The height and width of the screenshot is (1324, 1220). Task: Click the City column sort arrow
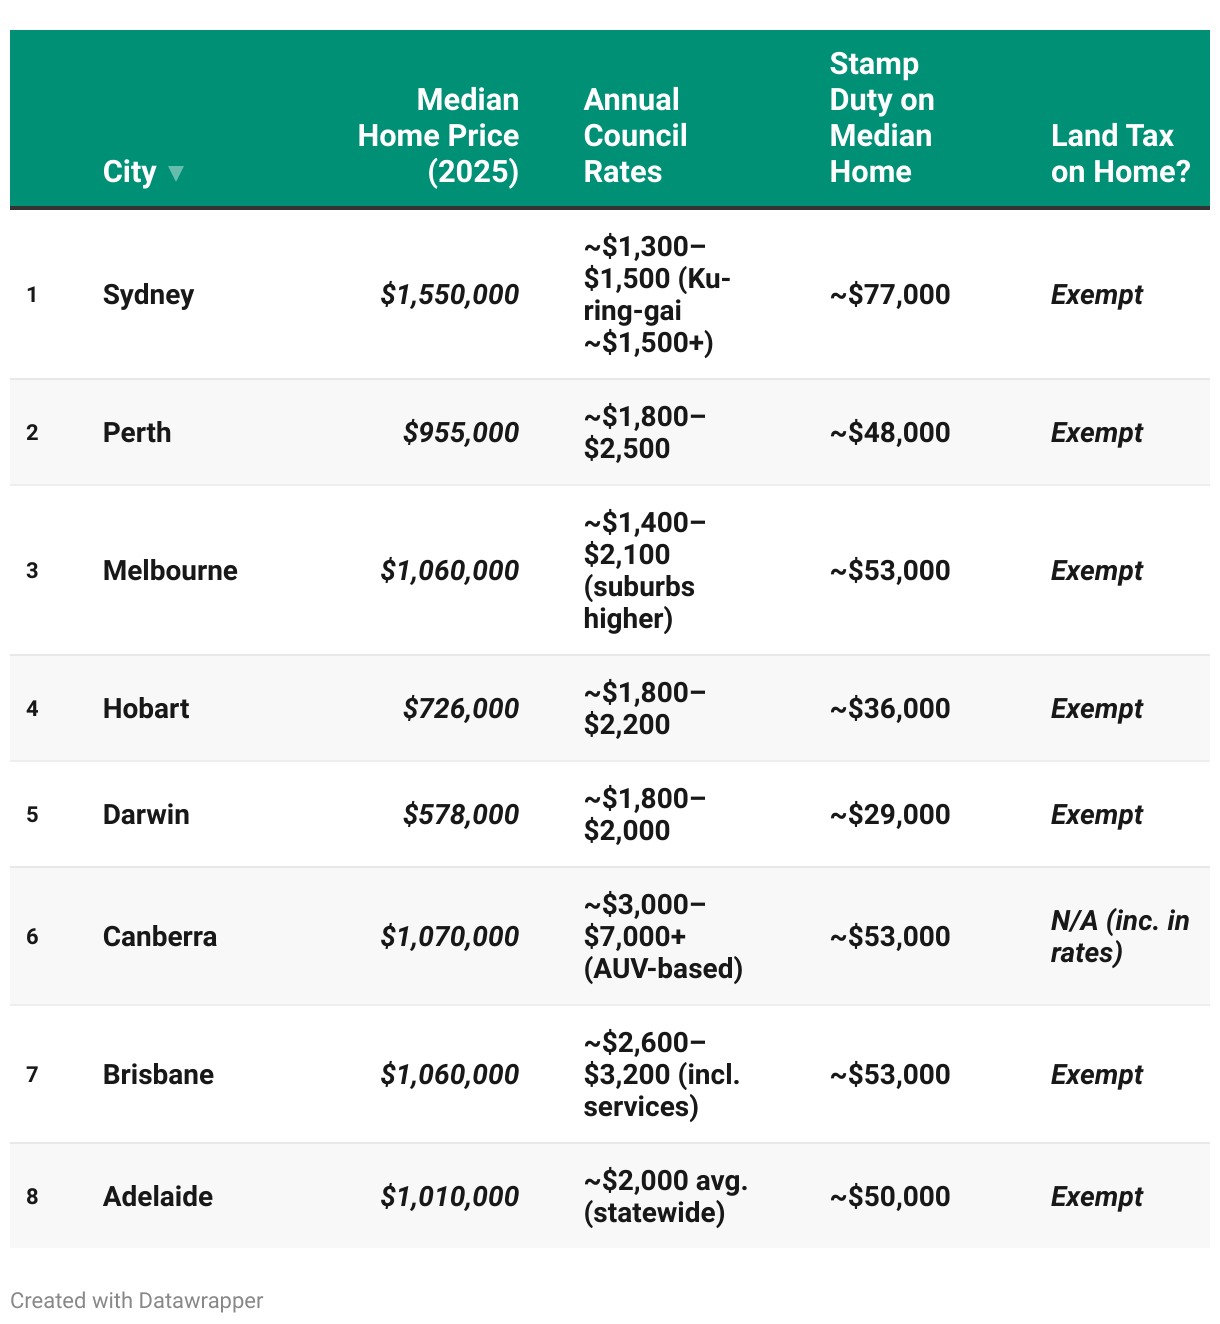coord(176,173)
